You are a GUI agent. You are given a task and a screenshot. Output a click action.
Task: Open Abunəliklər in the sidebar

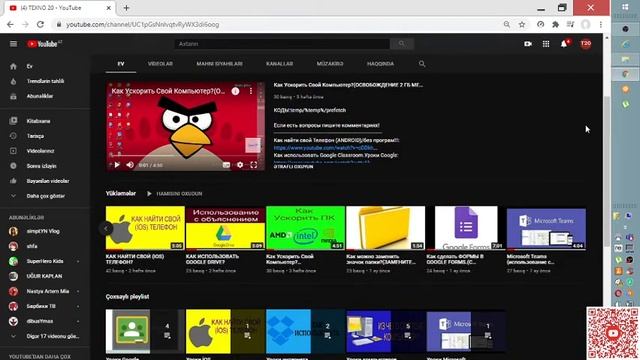45,96
